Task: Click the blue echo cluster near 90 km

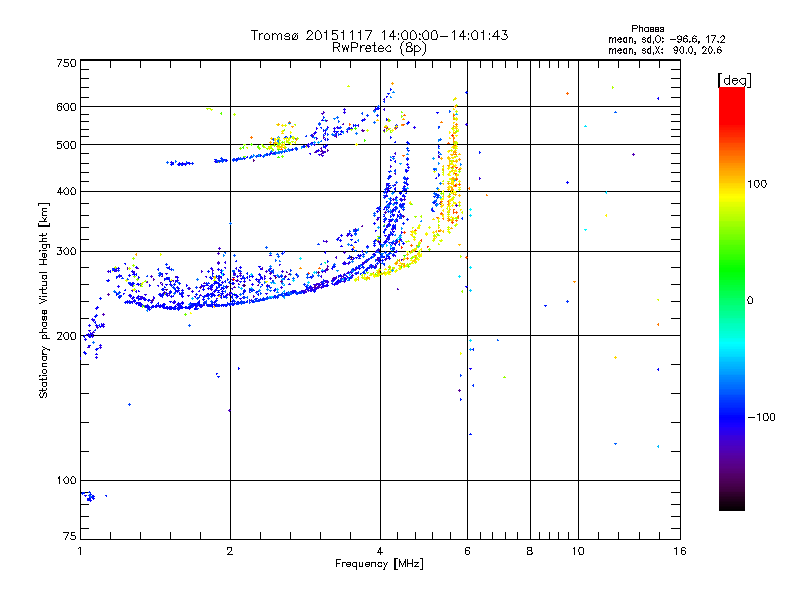Action: click(89, 495)
